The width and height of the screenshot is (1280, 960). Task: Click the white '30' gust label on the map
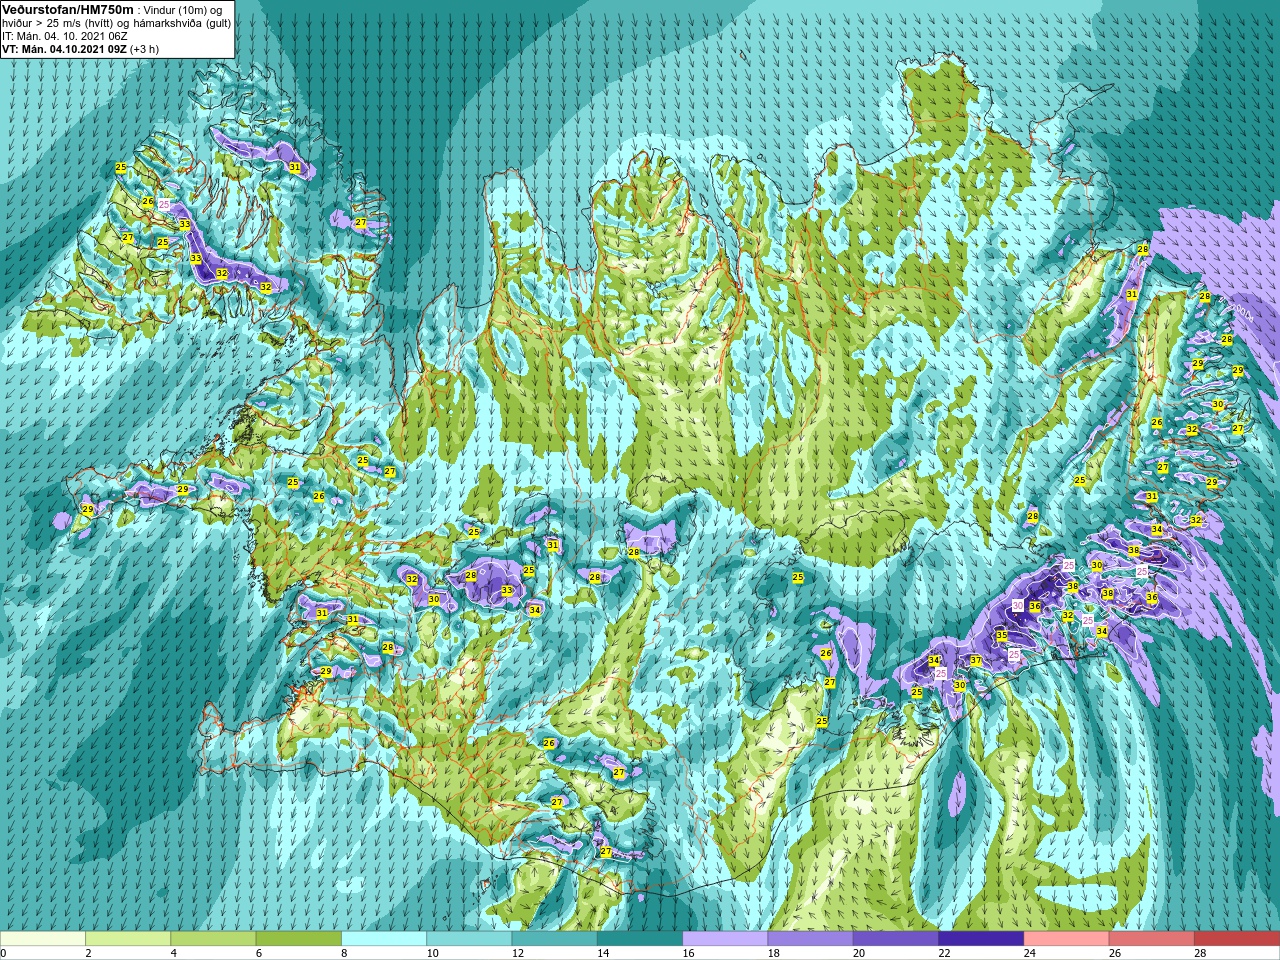(x=1018, y=606)
